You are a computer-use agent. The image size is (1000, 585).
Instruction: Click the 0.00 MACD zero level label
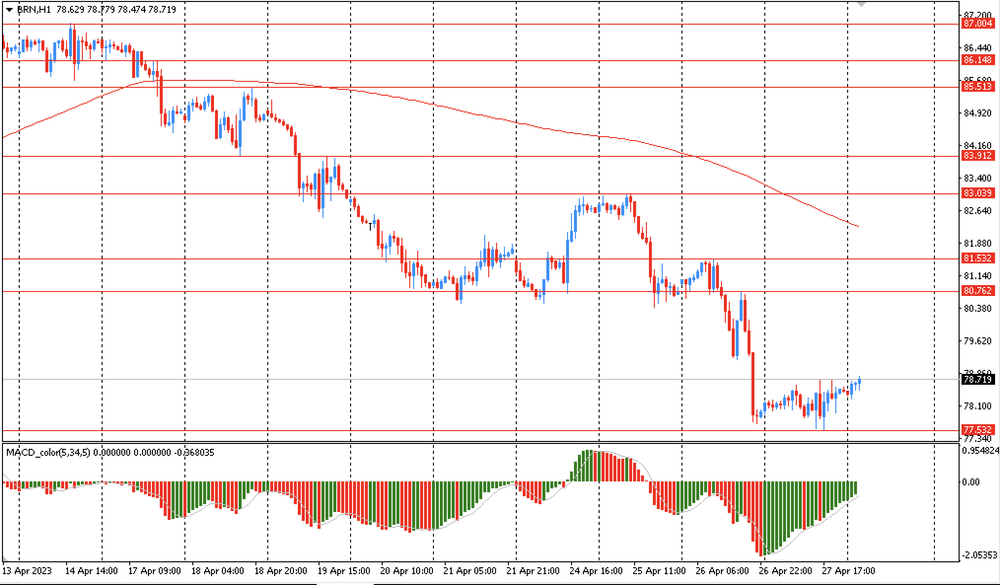click(971, 482)
